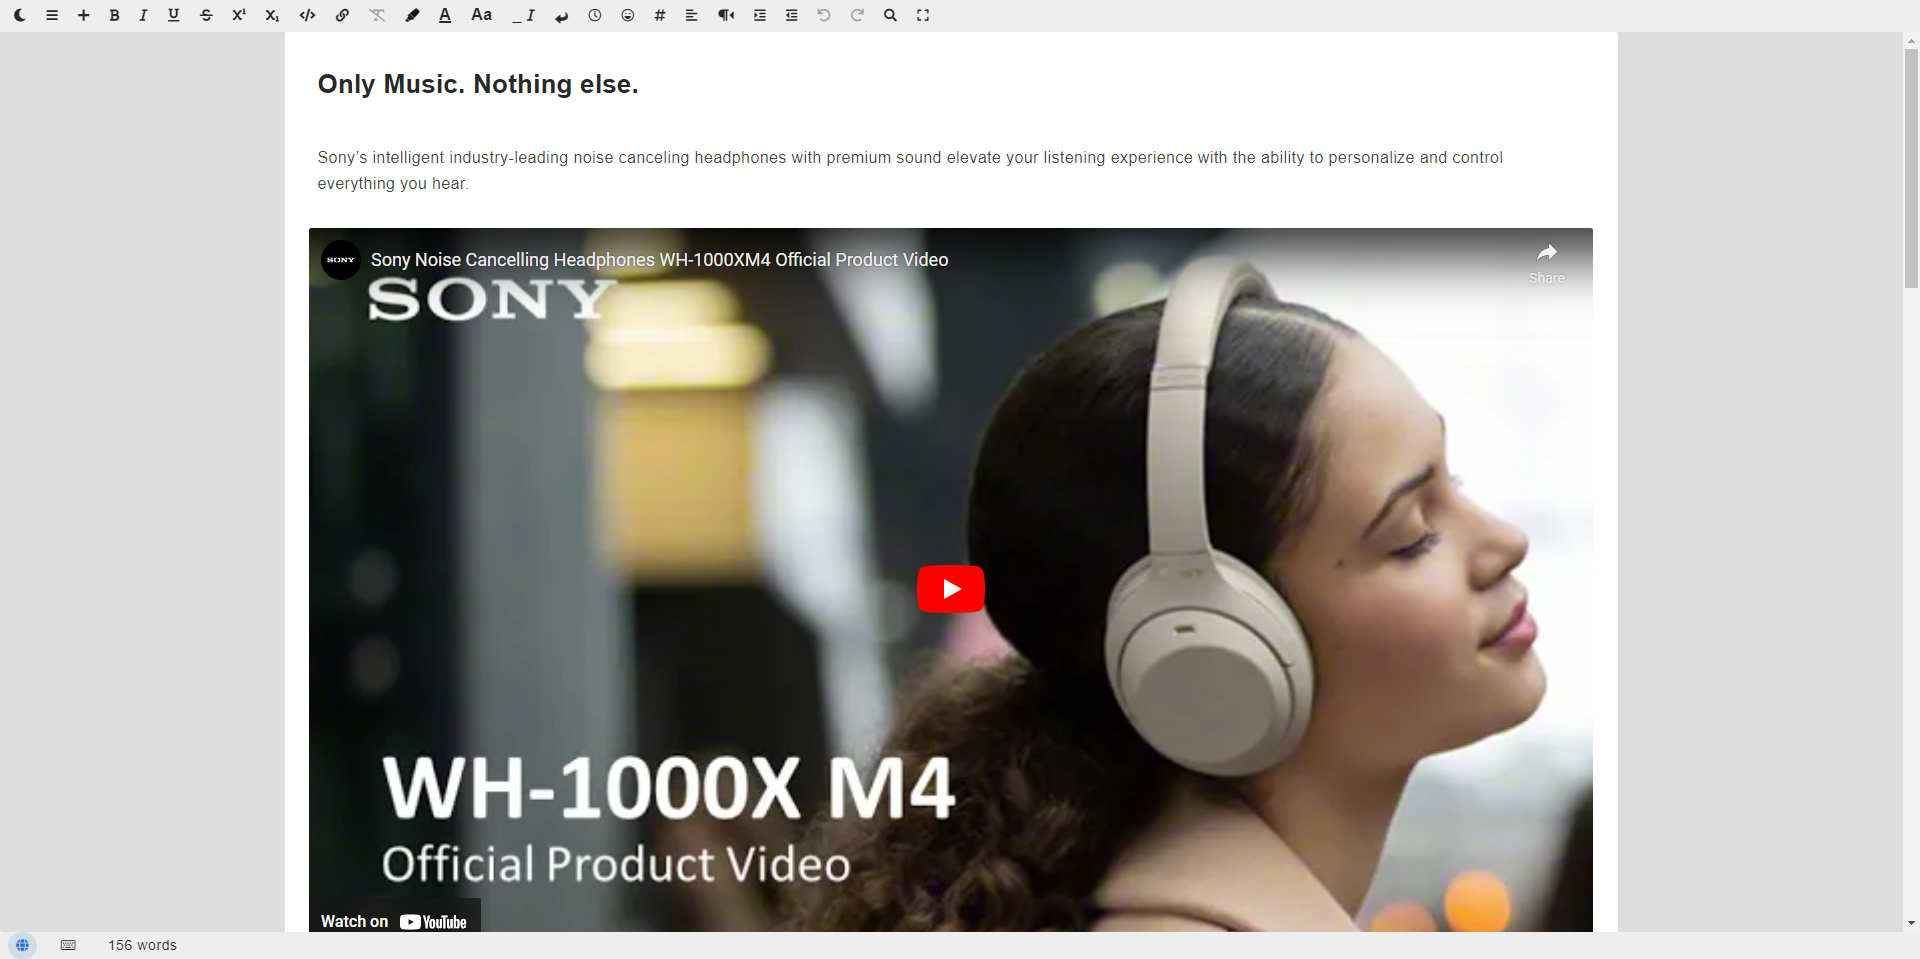Click the scrollbar up arrow
Viewport: 1920px width, 959px height.
click(1911, 41)
